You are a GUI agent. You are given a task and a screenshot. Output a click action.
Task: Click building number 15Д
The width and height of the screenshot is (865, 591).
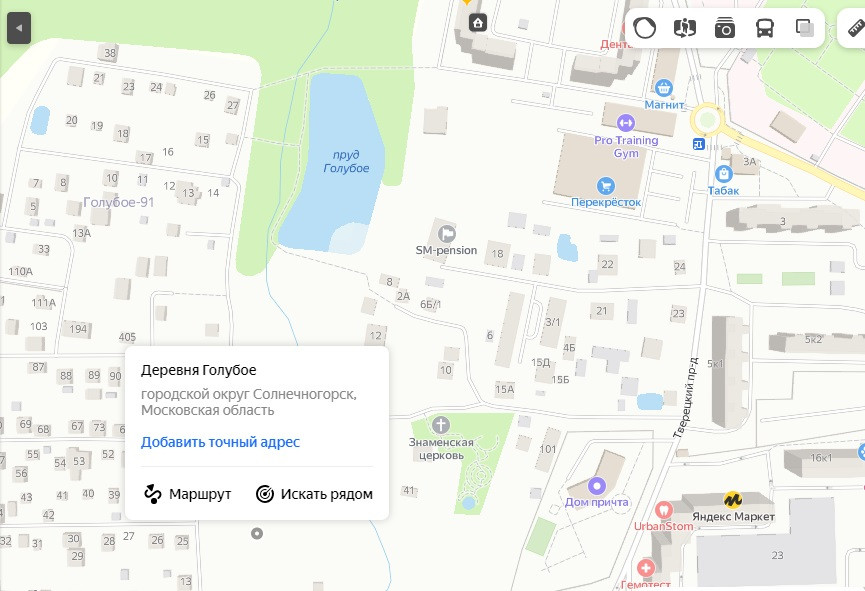(x=540, y=363)
